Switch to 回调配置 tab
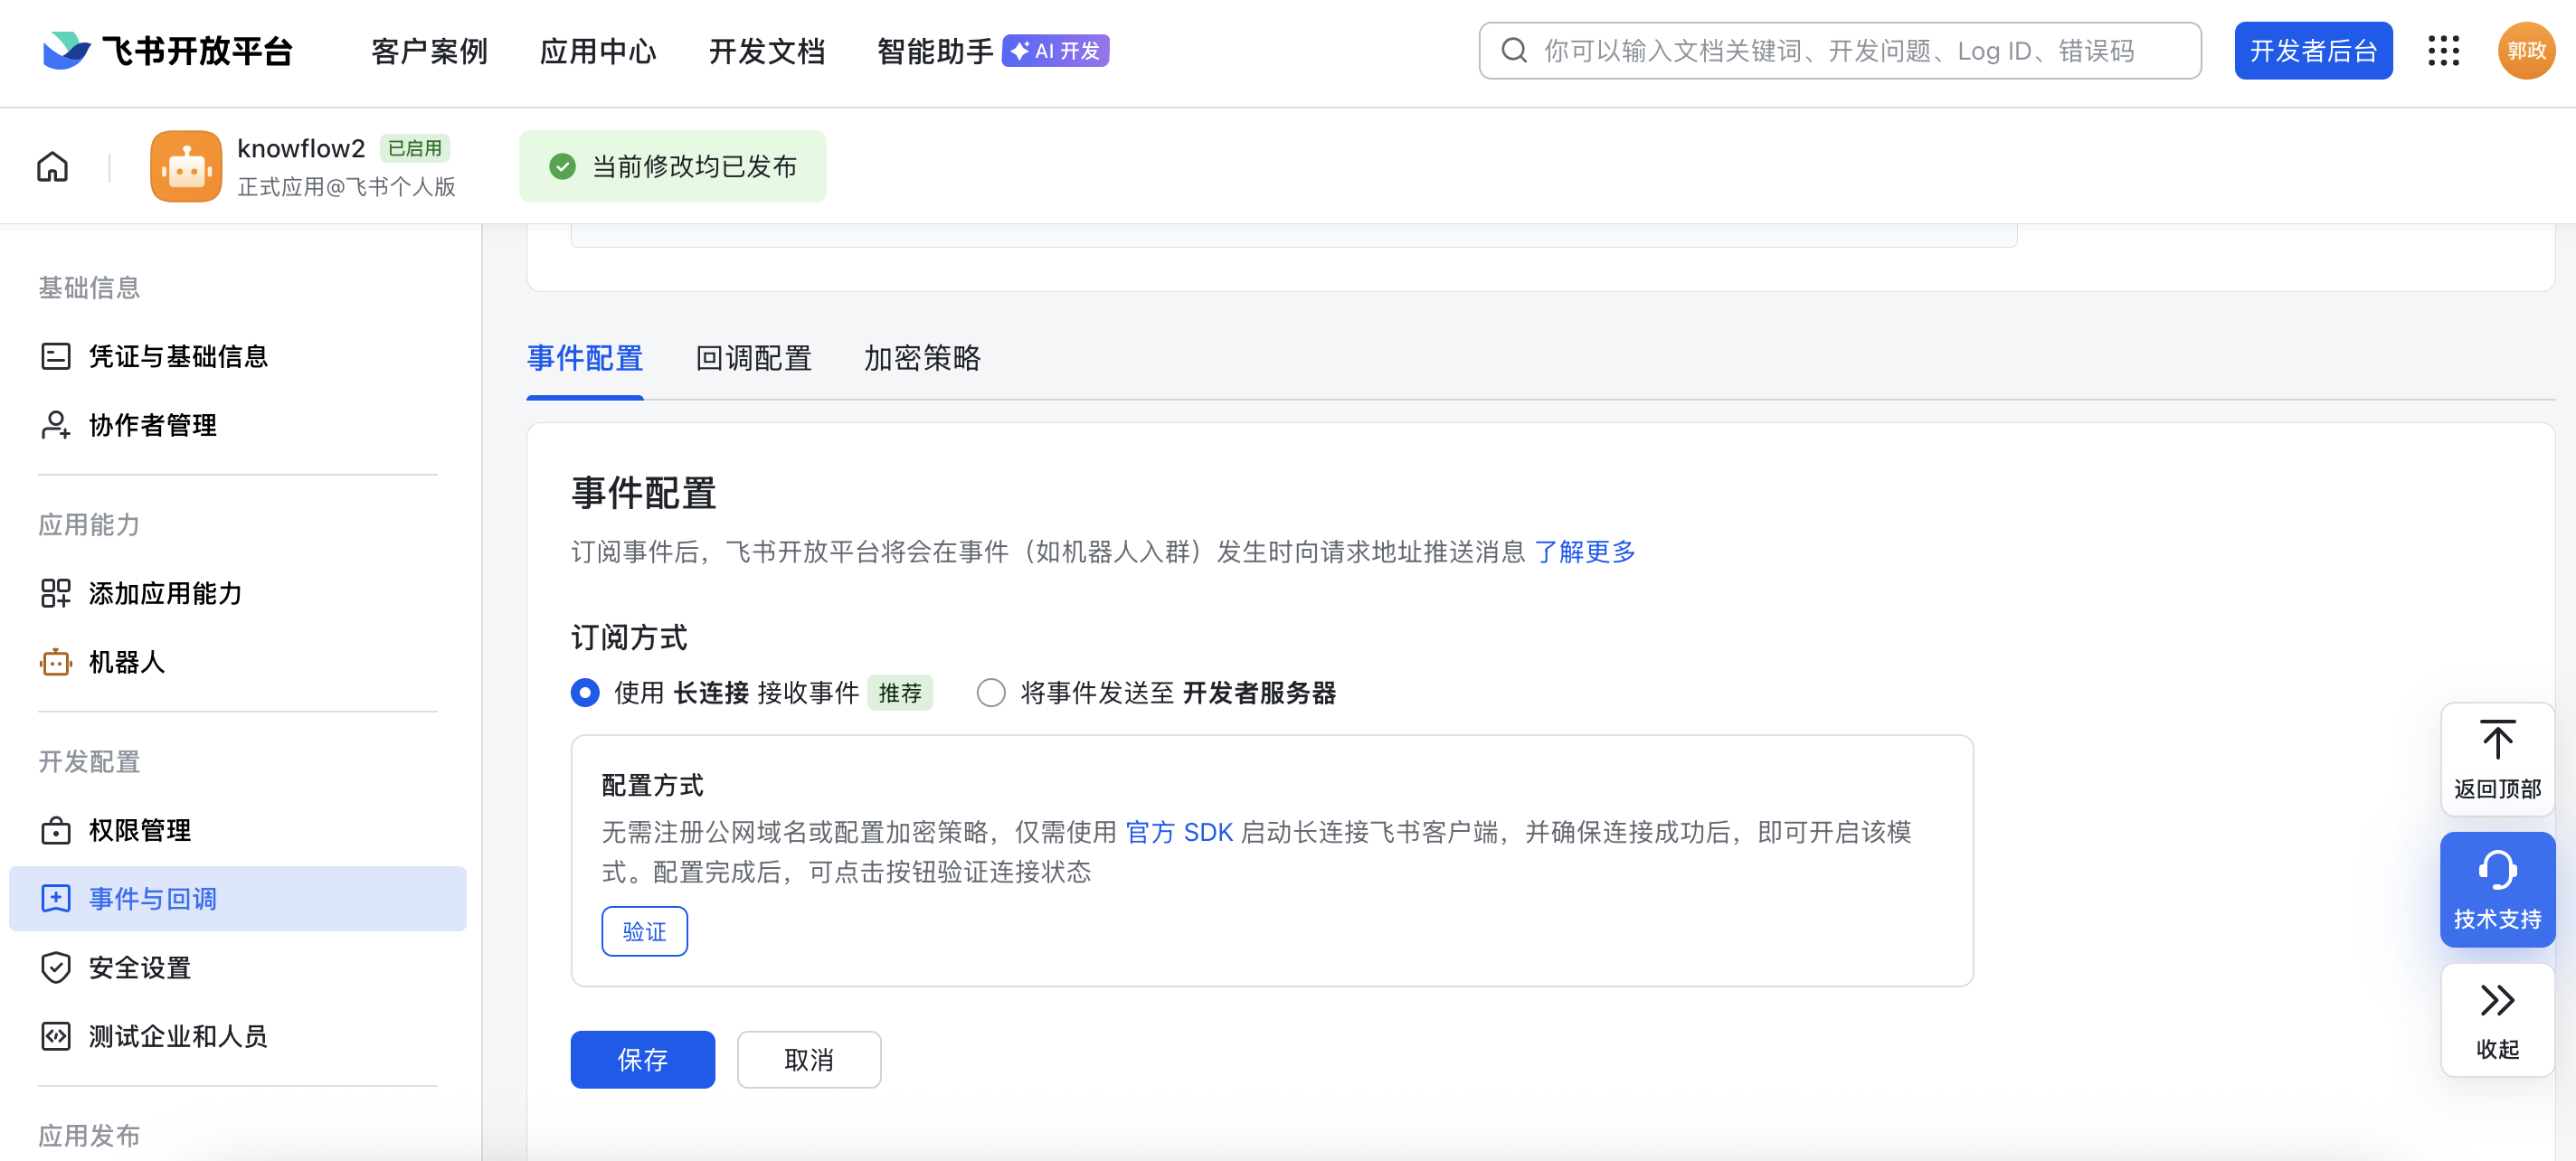Screen dimensions: 2576x1161 754,358
